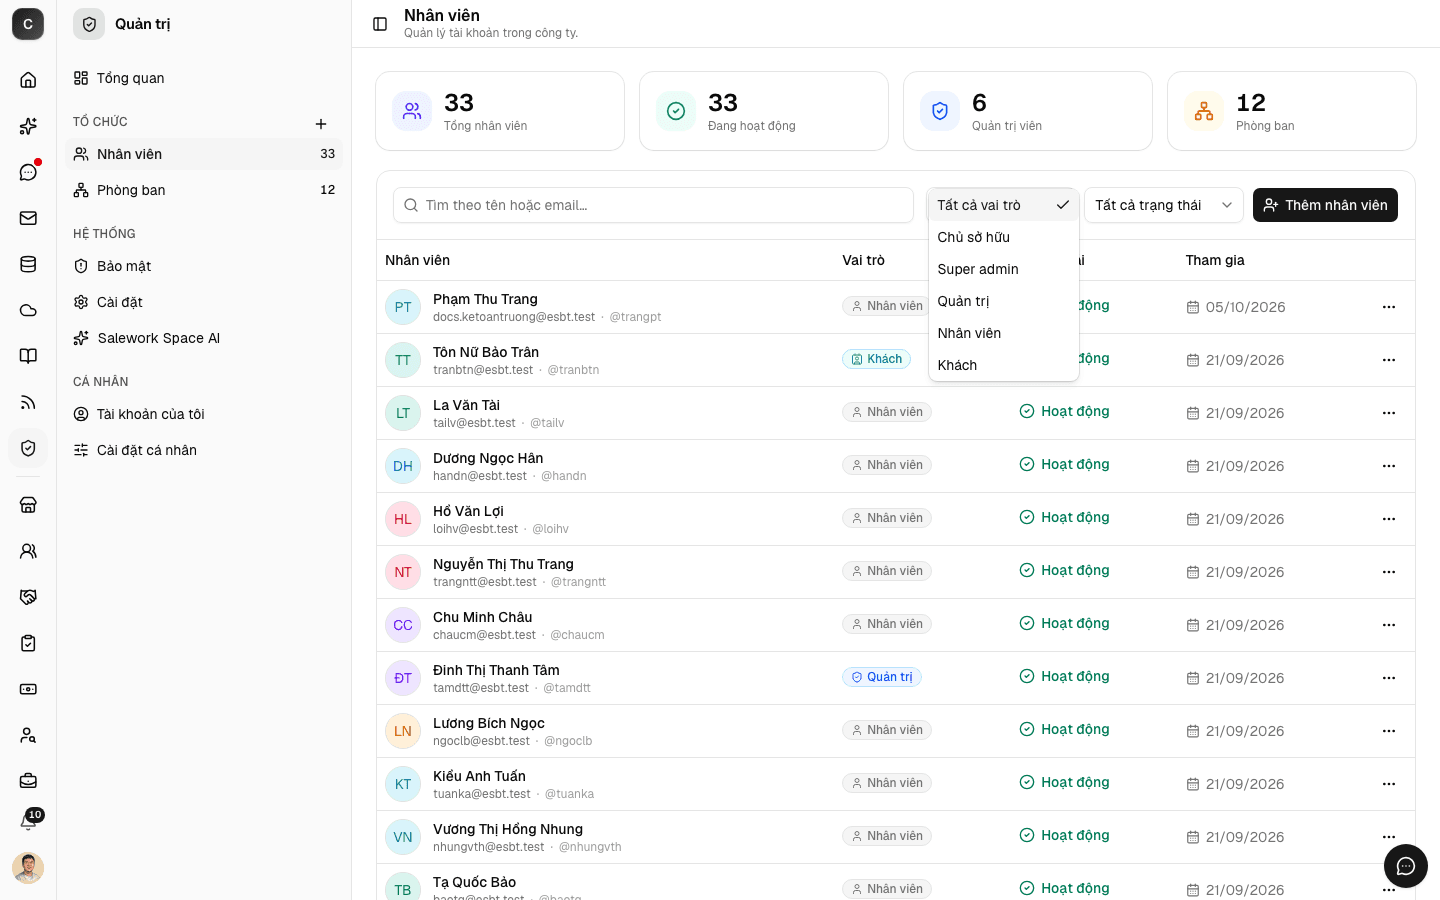Choose Khách option in role dropdown list

(1003, 365)
